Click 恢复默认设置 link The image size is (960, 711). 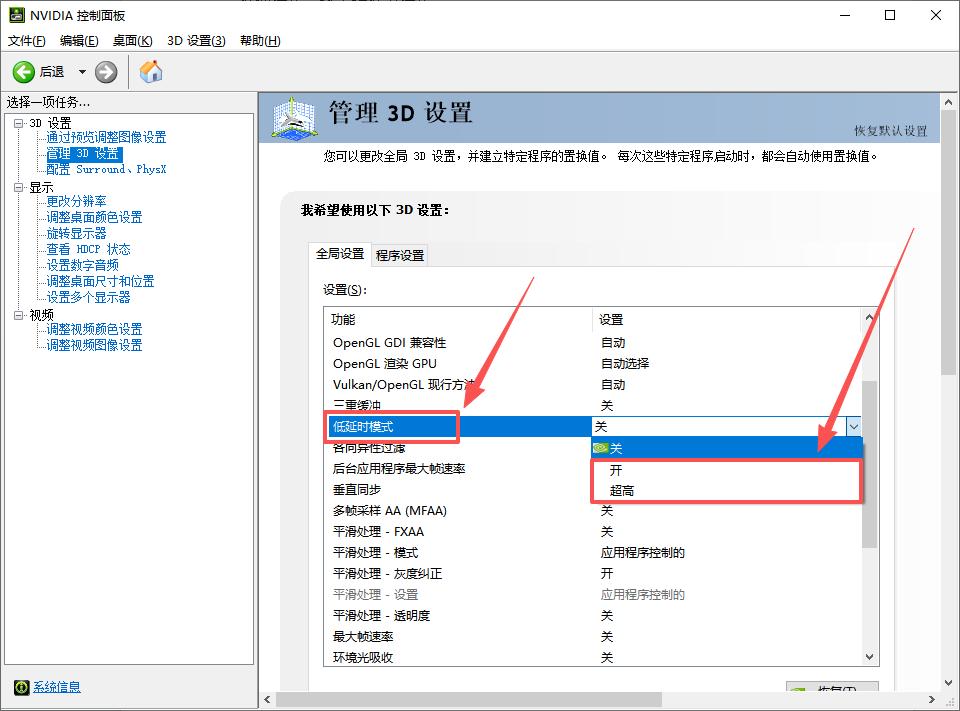click(x=891, y=131)
